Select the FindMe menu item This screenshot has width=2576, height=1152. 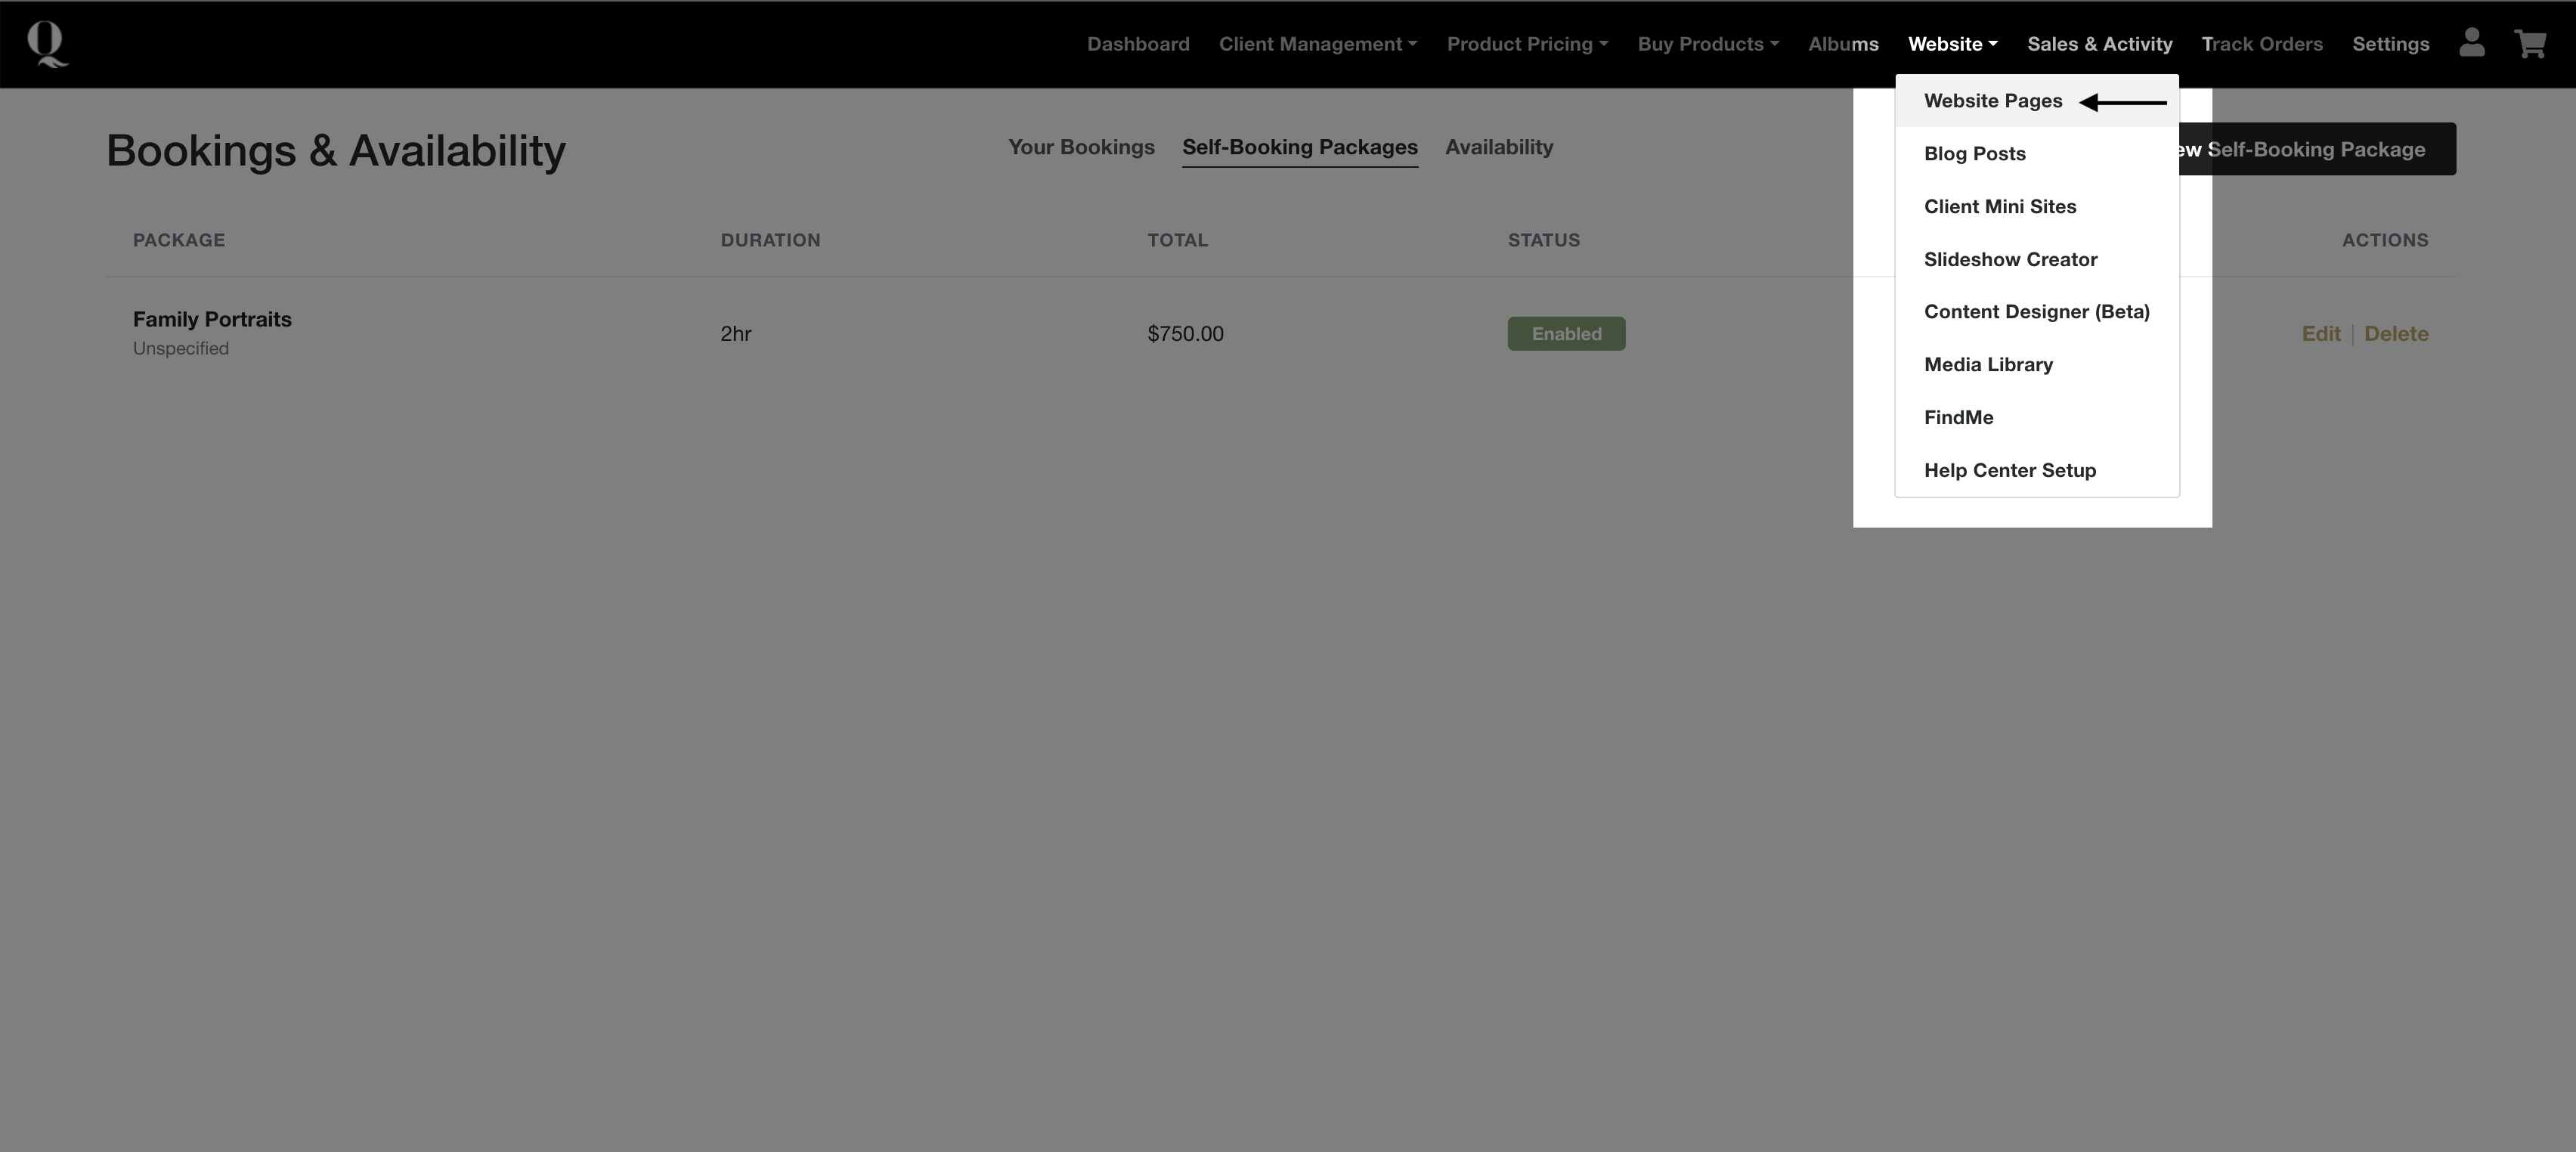1958,418
